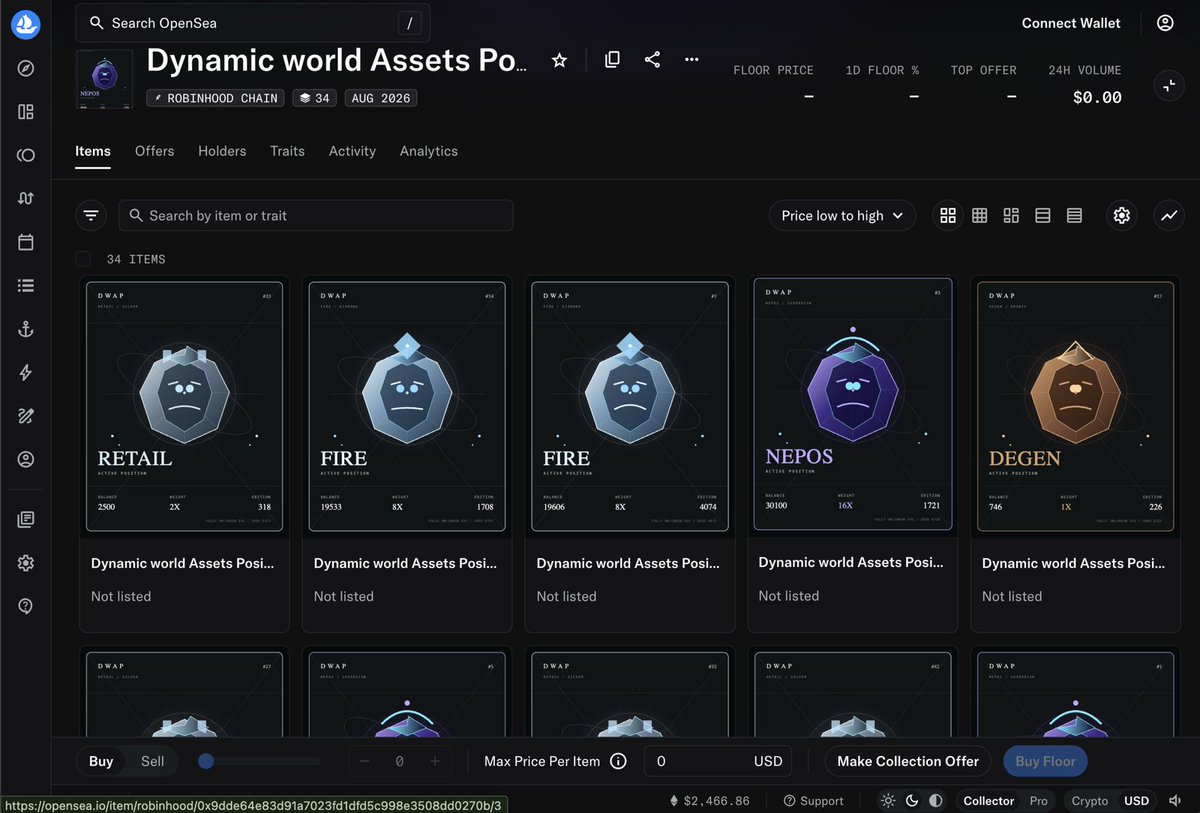Open the Analytics tab

click(x=429, y=151)
